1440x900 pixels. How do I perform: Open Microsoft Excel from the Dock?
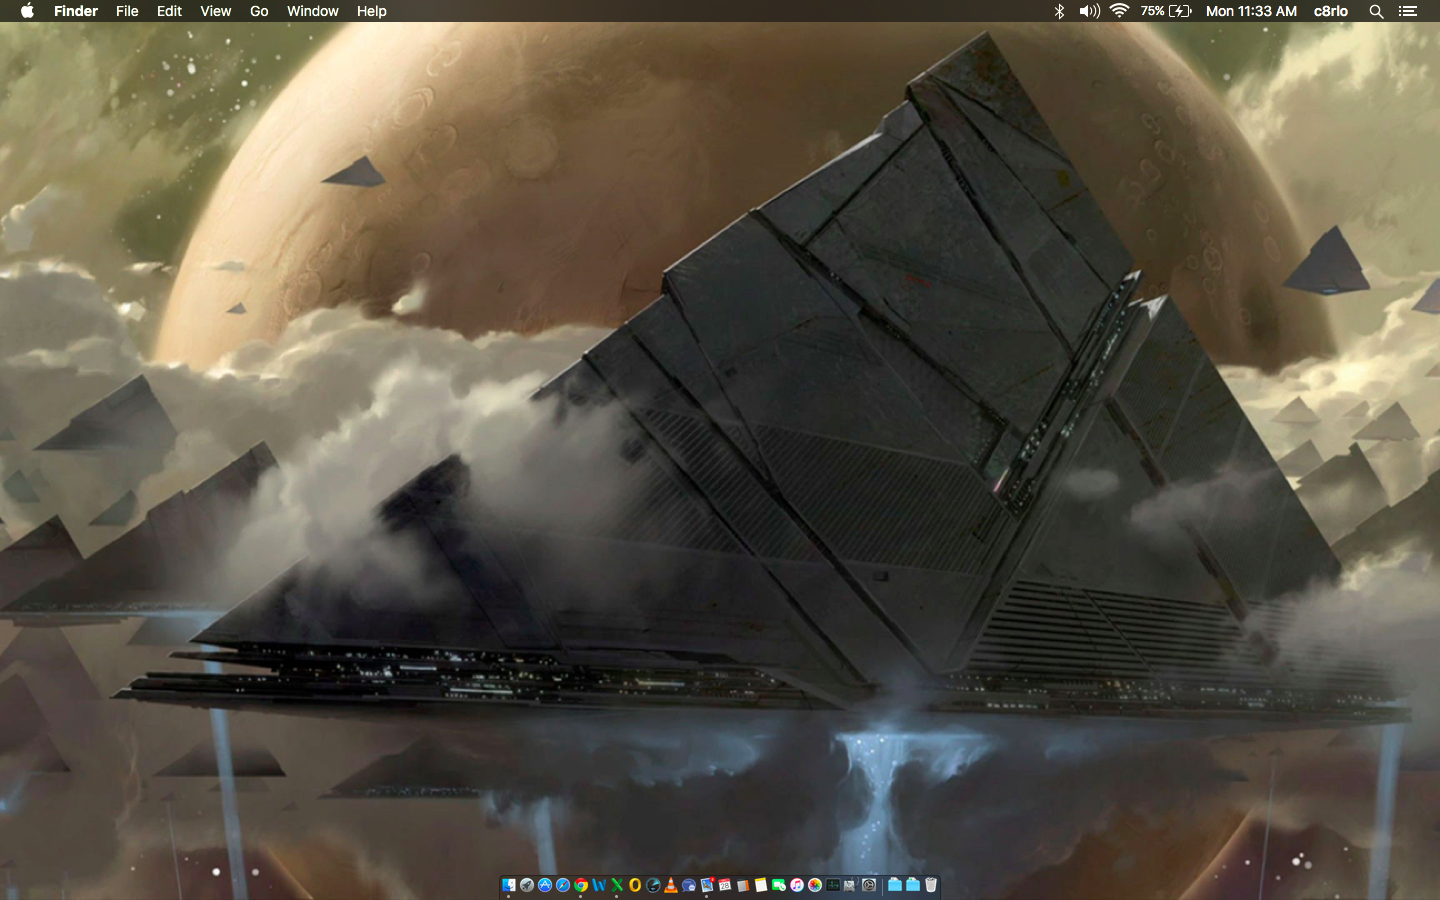[x=617, y=885]
